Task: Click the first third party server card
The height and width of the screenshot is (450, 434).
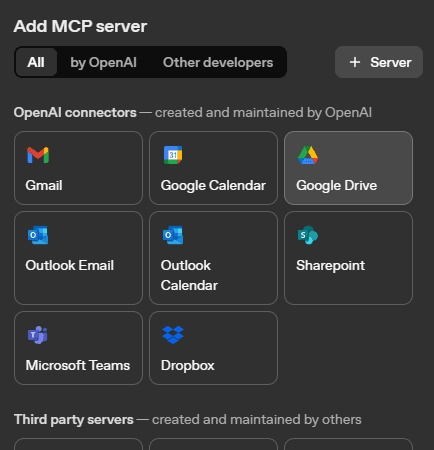Action: point(78,444)
